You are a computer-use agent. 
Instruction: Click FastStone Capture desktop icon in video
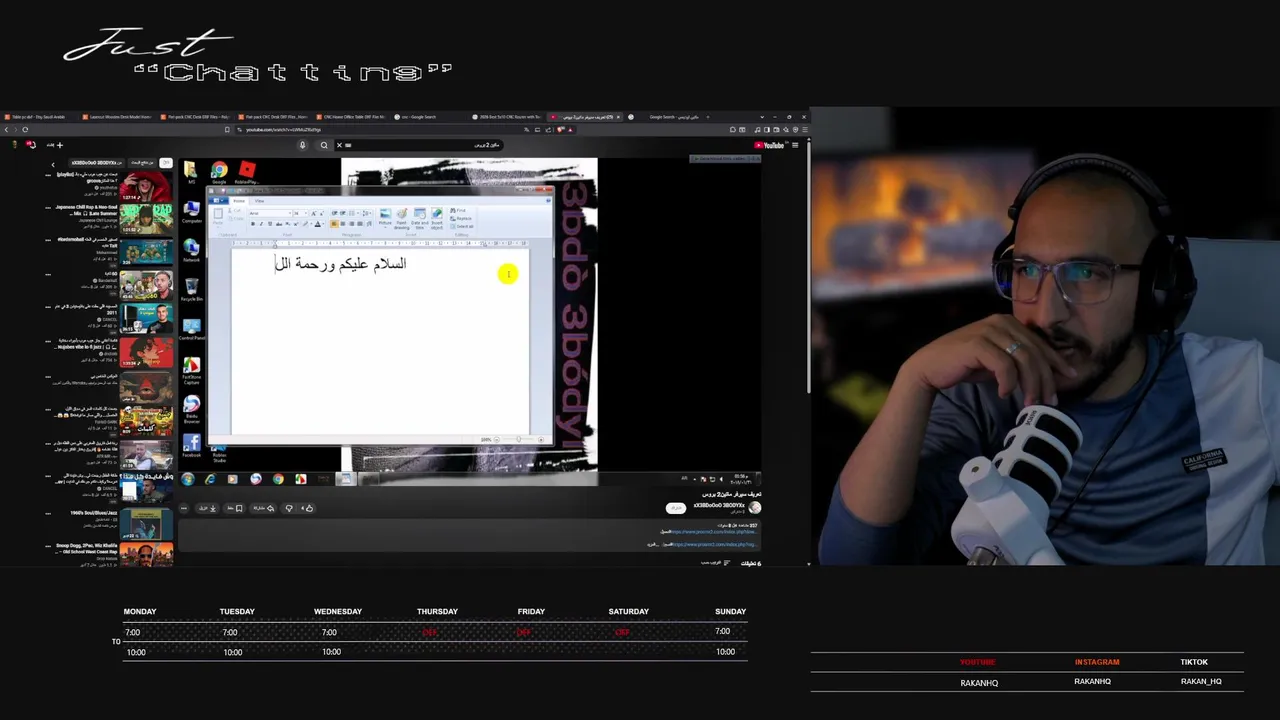click(x=191, y=368)
